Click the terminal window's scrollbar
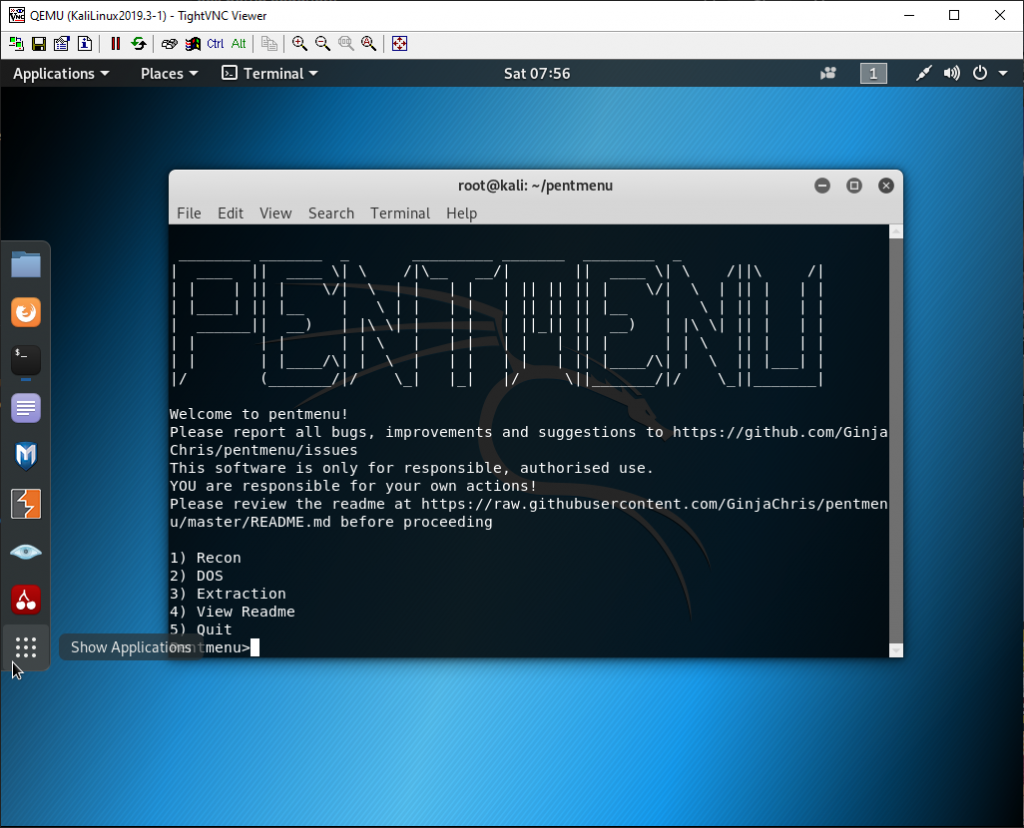Viewport: 1024px width, 828px height. (x=895, y=440)
